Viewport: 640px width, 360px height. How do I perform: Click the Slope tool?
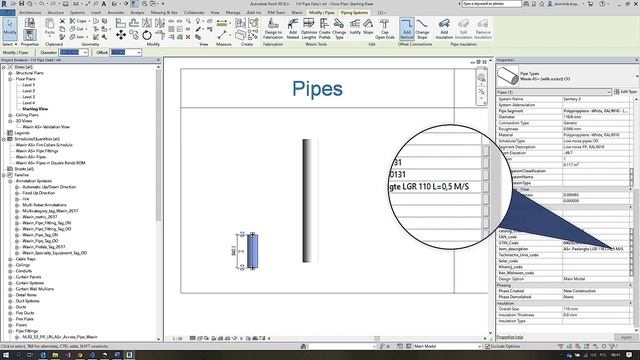click(x=368, y=27)
